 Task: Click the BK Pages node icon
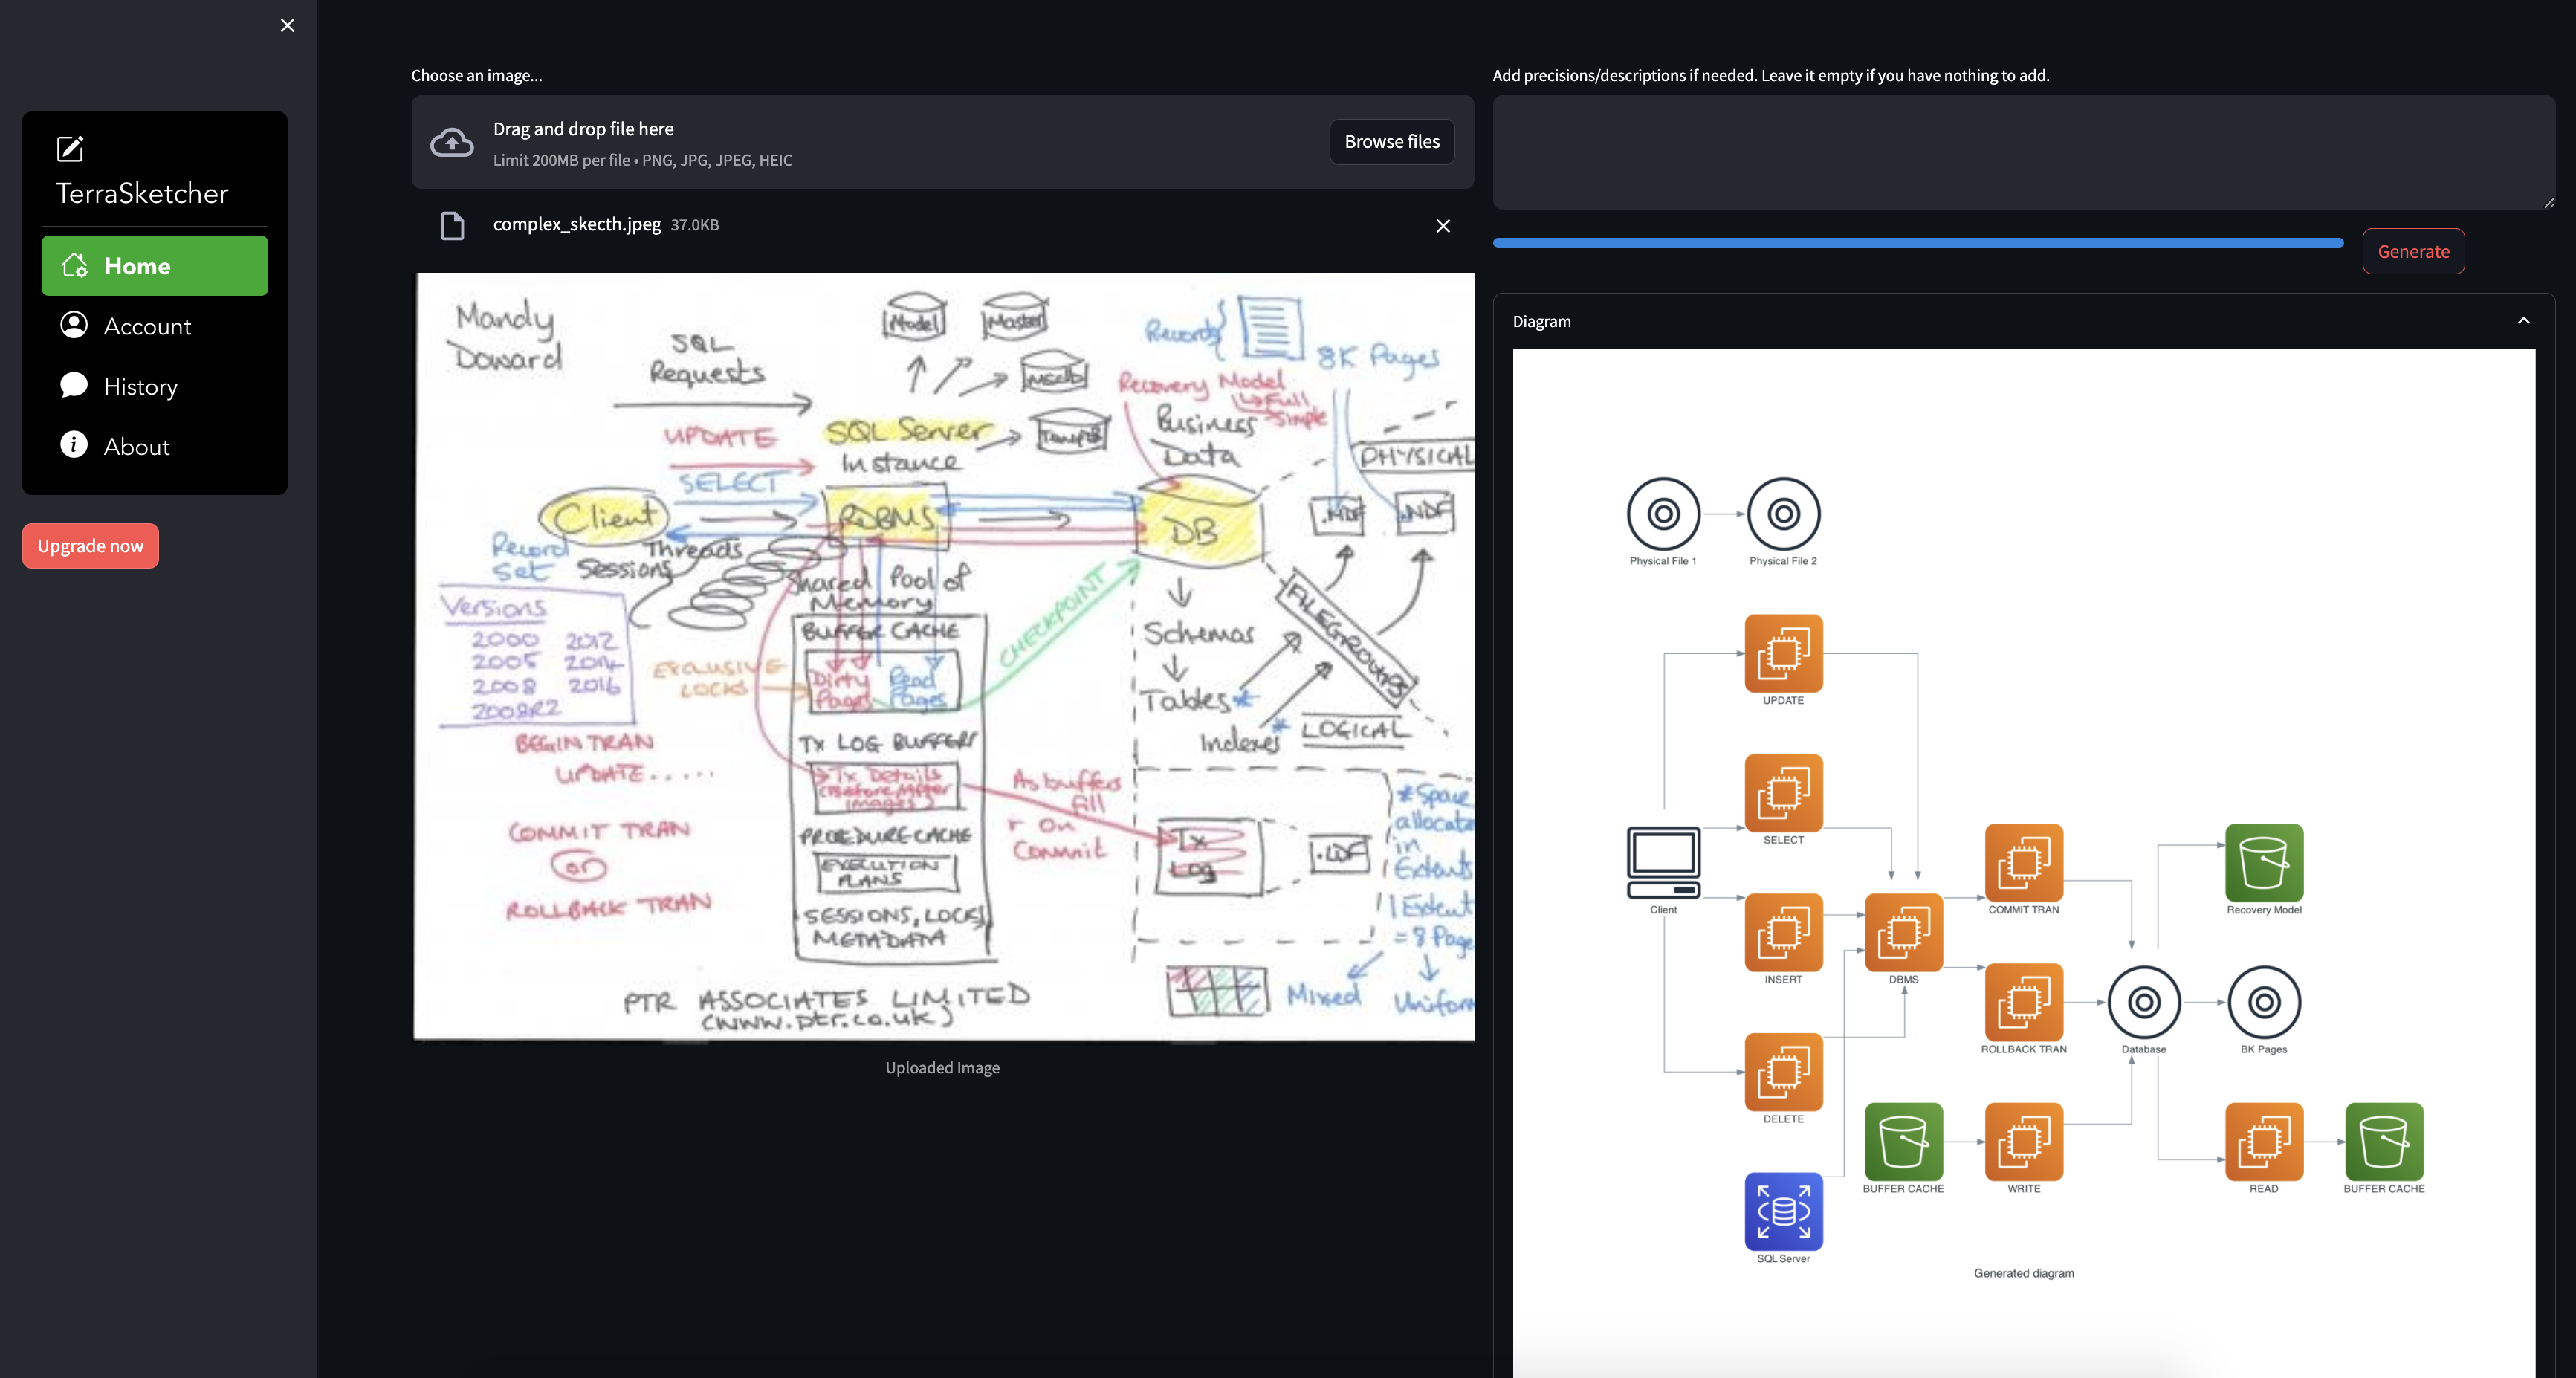tap(2264, 1002)
